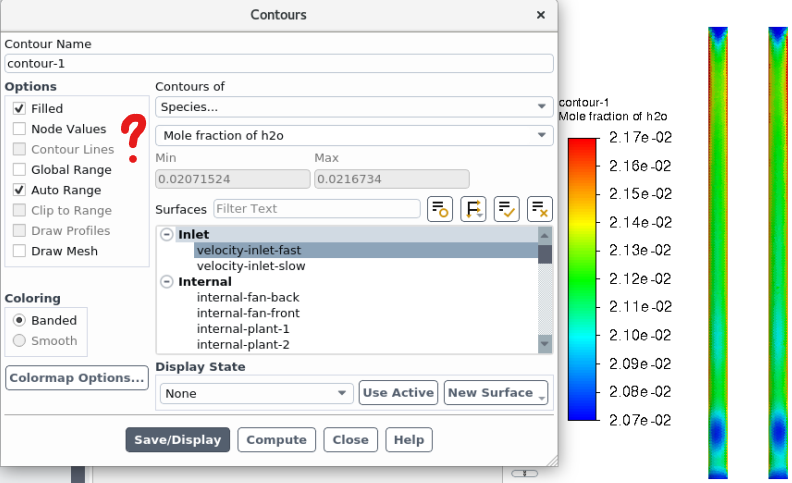Open the Species category dropdown
Viewport: 792px width, 483px height.
(354, 107)
